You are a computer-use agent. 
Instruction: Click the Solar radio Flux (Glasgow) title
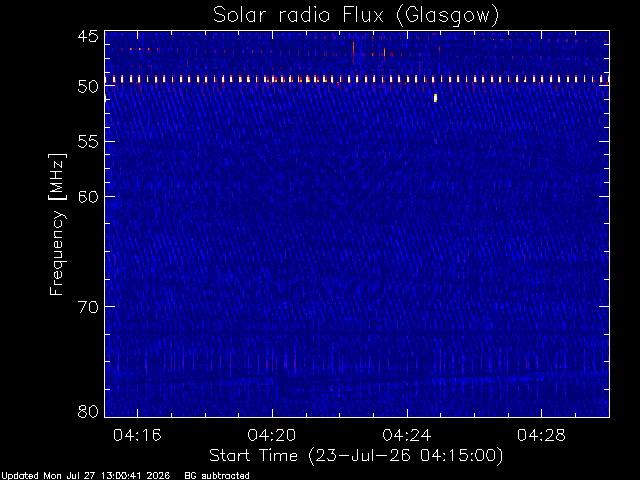[356, 15]
